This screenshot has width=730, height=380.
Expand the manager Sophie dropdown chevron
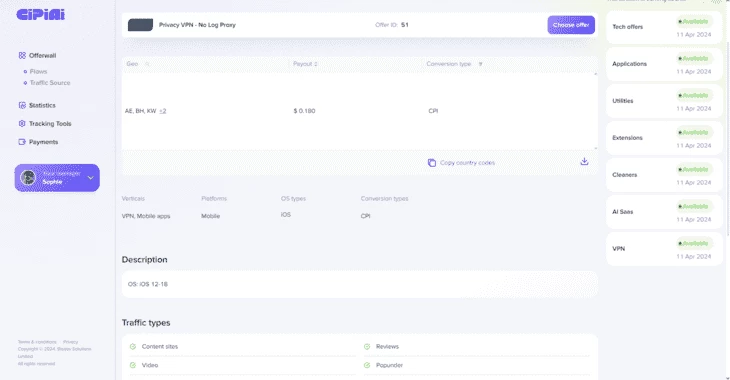90,178
